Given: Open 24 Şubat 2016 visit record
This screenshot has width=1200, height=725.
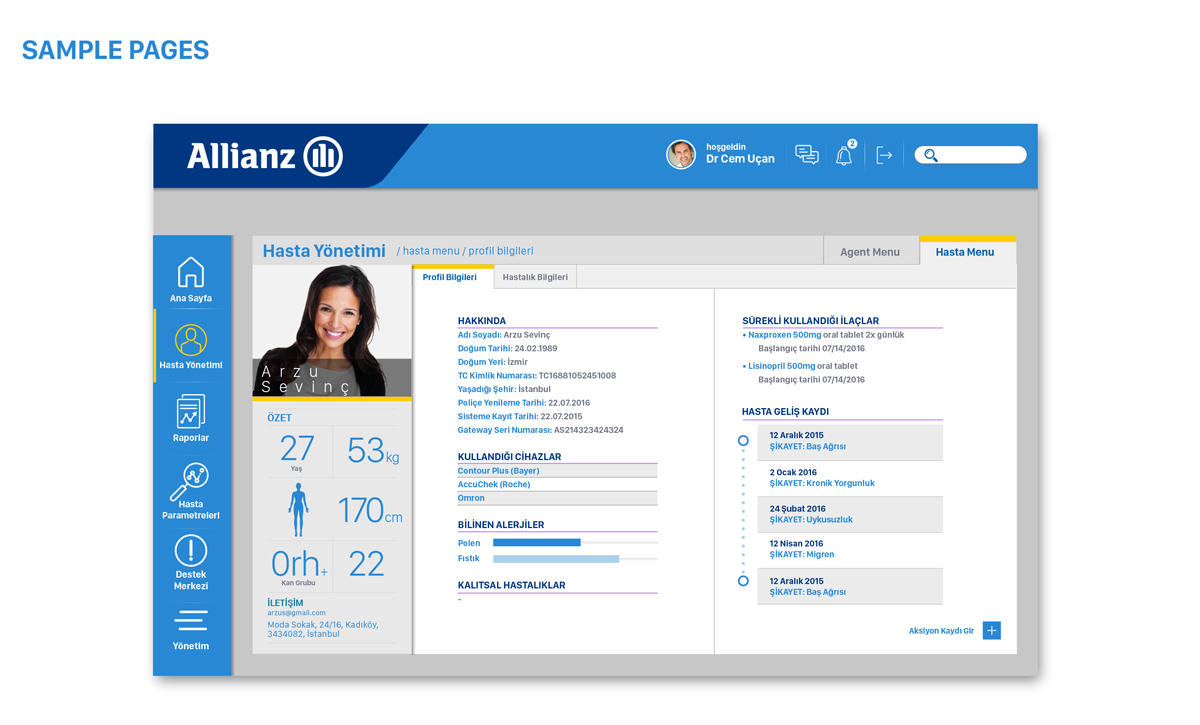Looking at the screenshot, I should [x=849, y=514].
